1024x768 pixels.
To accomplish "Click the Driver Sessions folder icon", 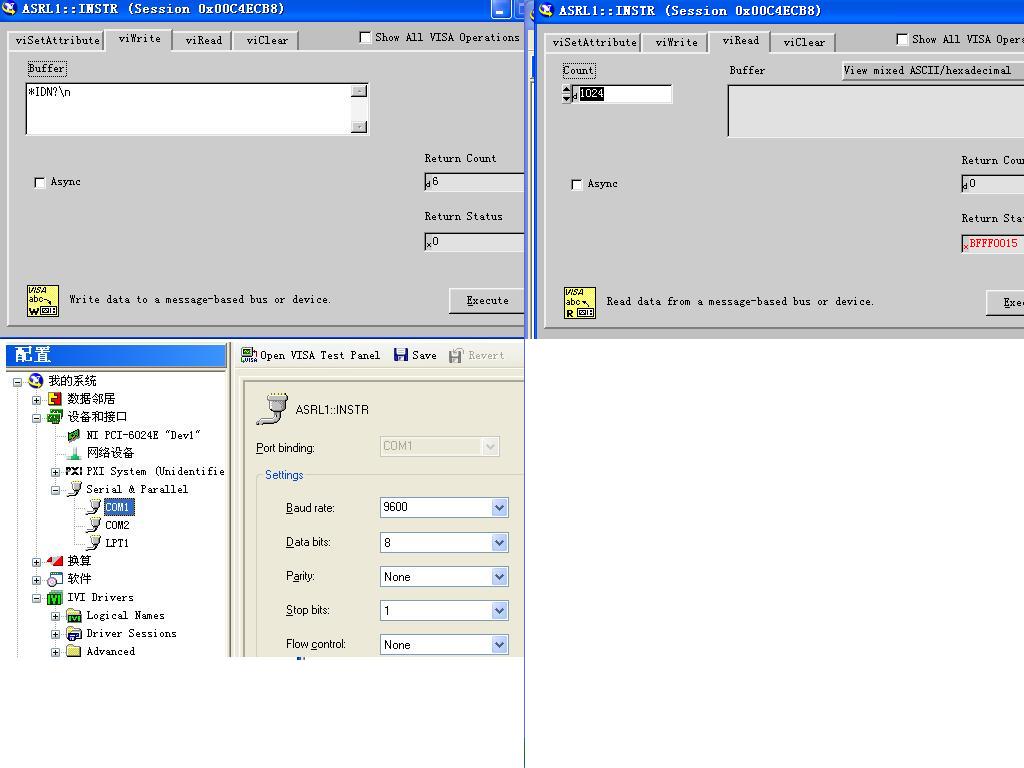I will pos(74,633).
